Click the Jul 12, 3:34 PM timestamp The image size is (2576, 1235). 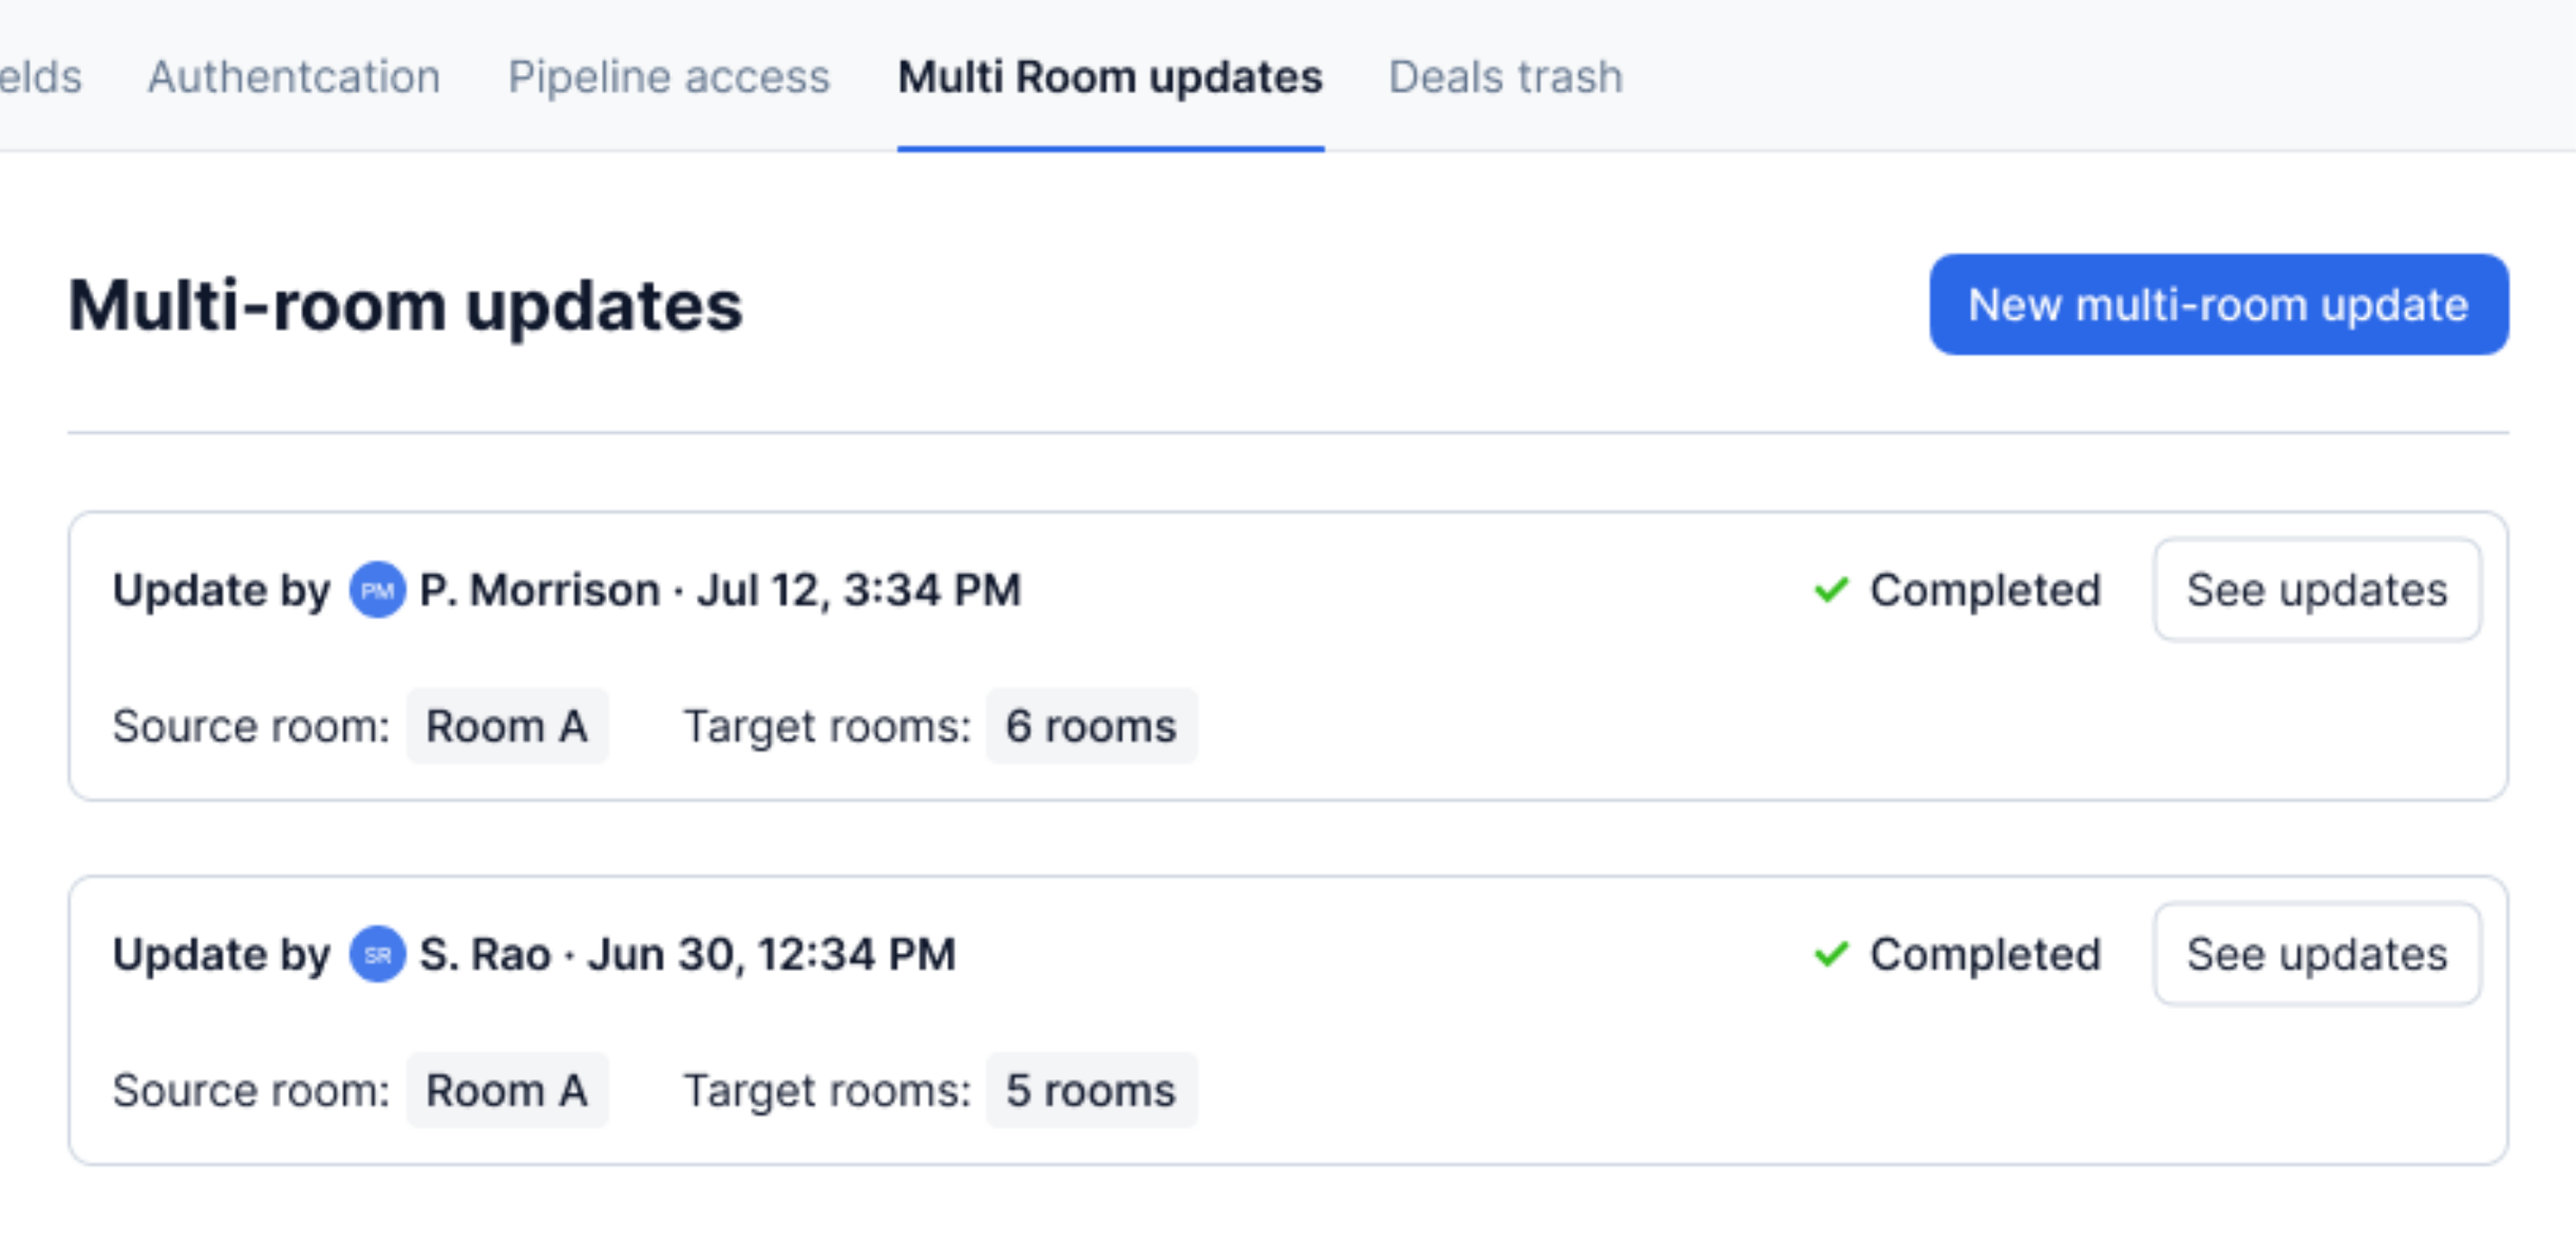859,590
